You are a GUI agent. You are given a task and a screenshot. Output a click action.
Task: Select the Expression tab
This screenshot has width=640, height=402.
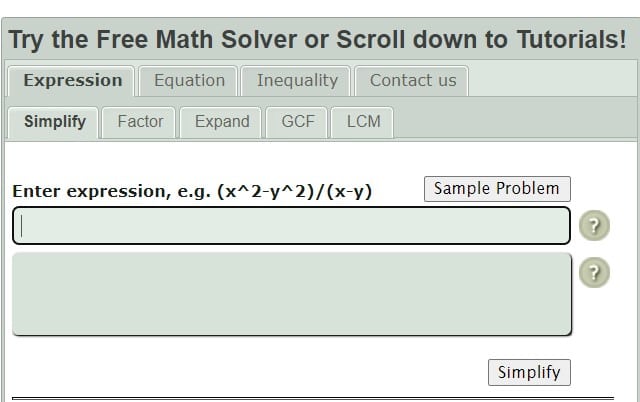pyautogui.click(x=71, y=81)
